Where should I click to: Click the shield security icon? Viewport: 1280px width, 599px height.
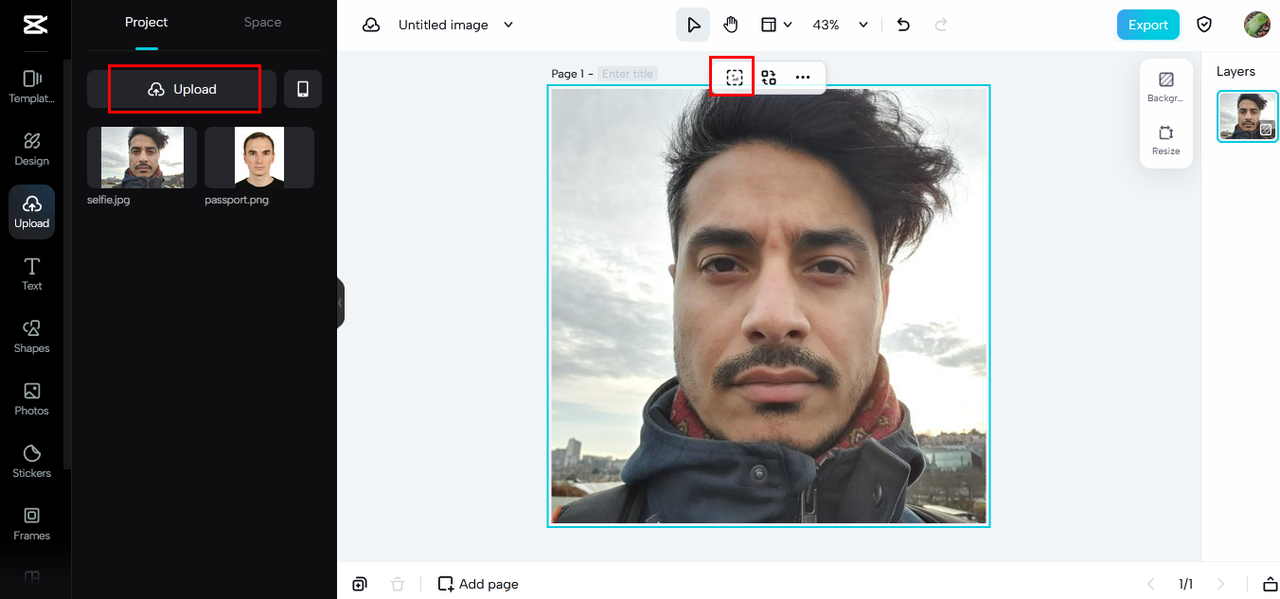click(x=1205, y=25)
